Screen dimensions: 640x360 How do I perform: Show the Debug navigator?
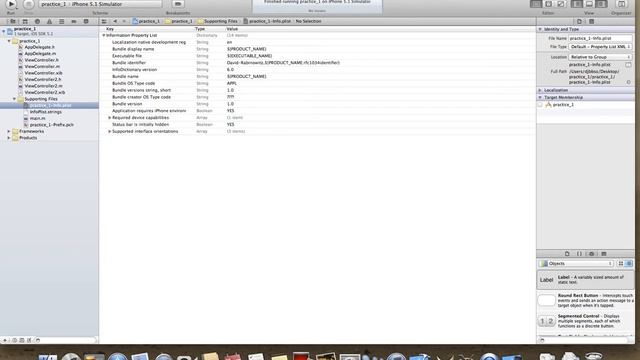click(x=62, y=21)
